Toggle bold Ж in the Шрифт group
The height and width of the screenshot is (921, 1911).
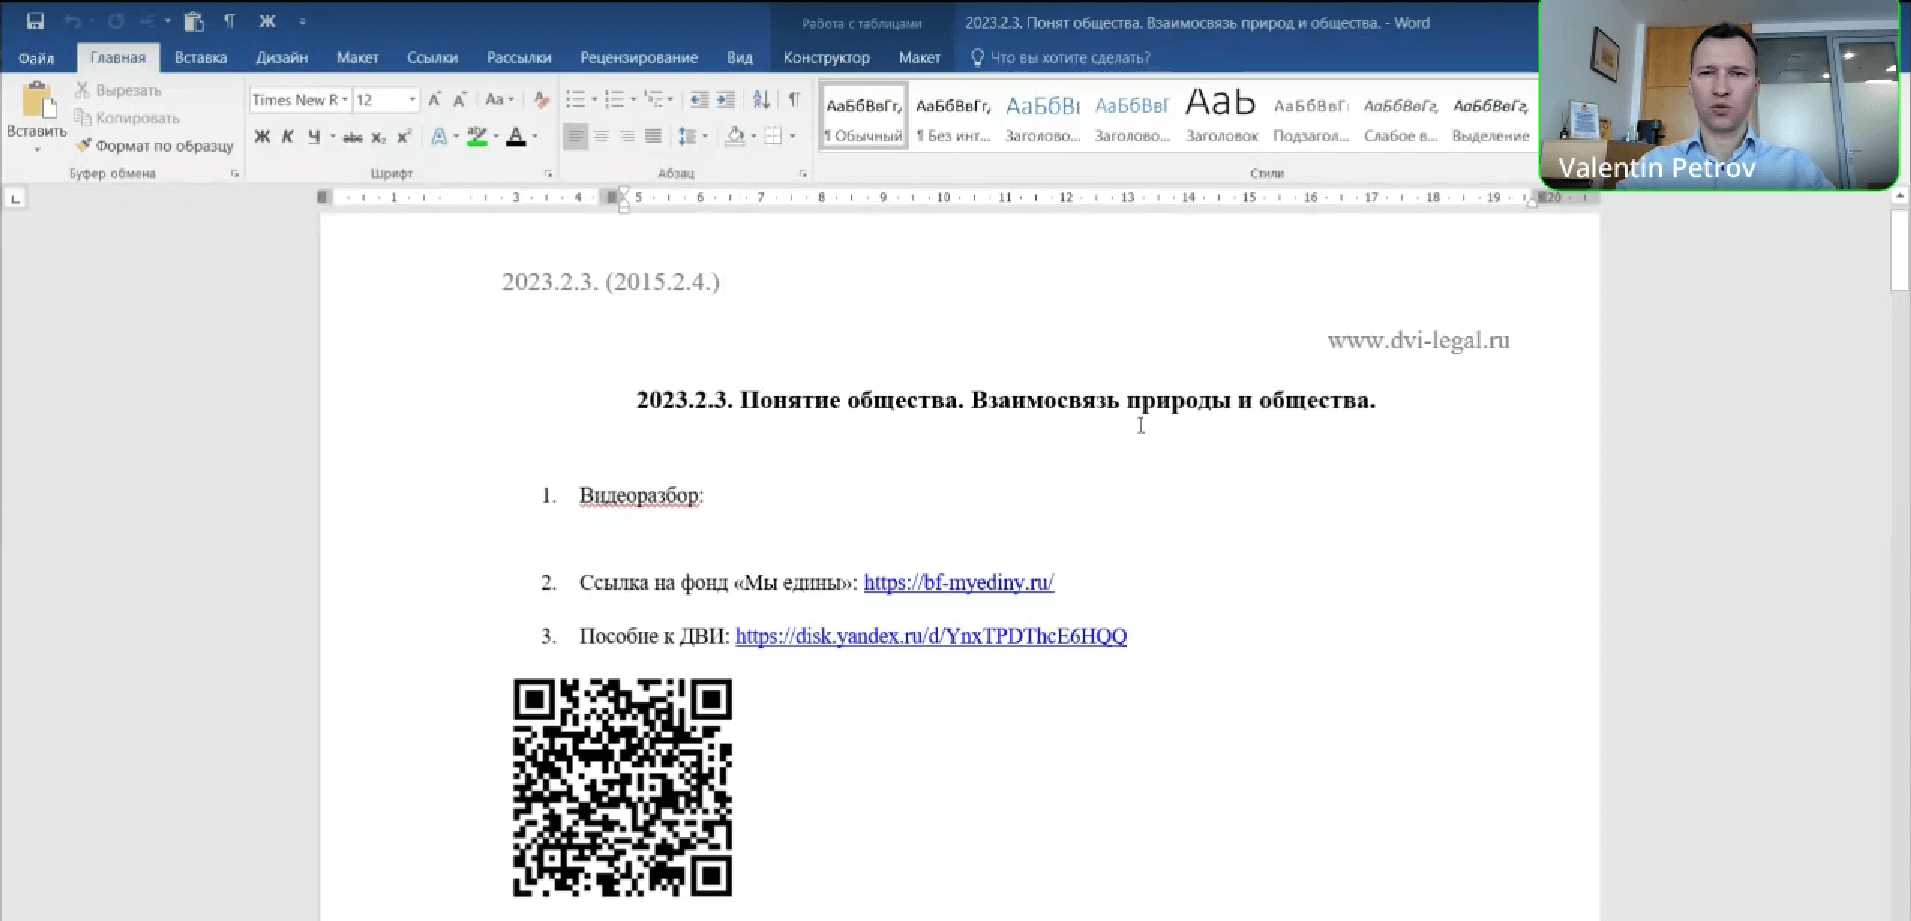[x=262, y=137]
